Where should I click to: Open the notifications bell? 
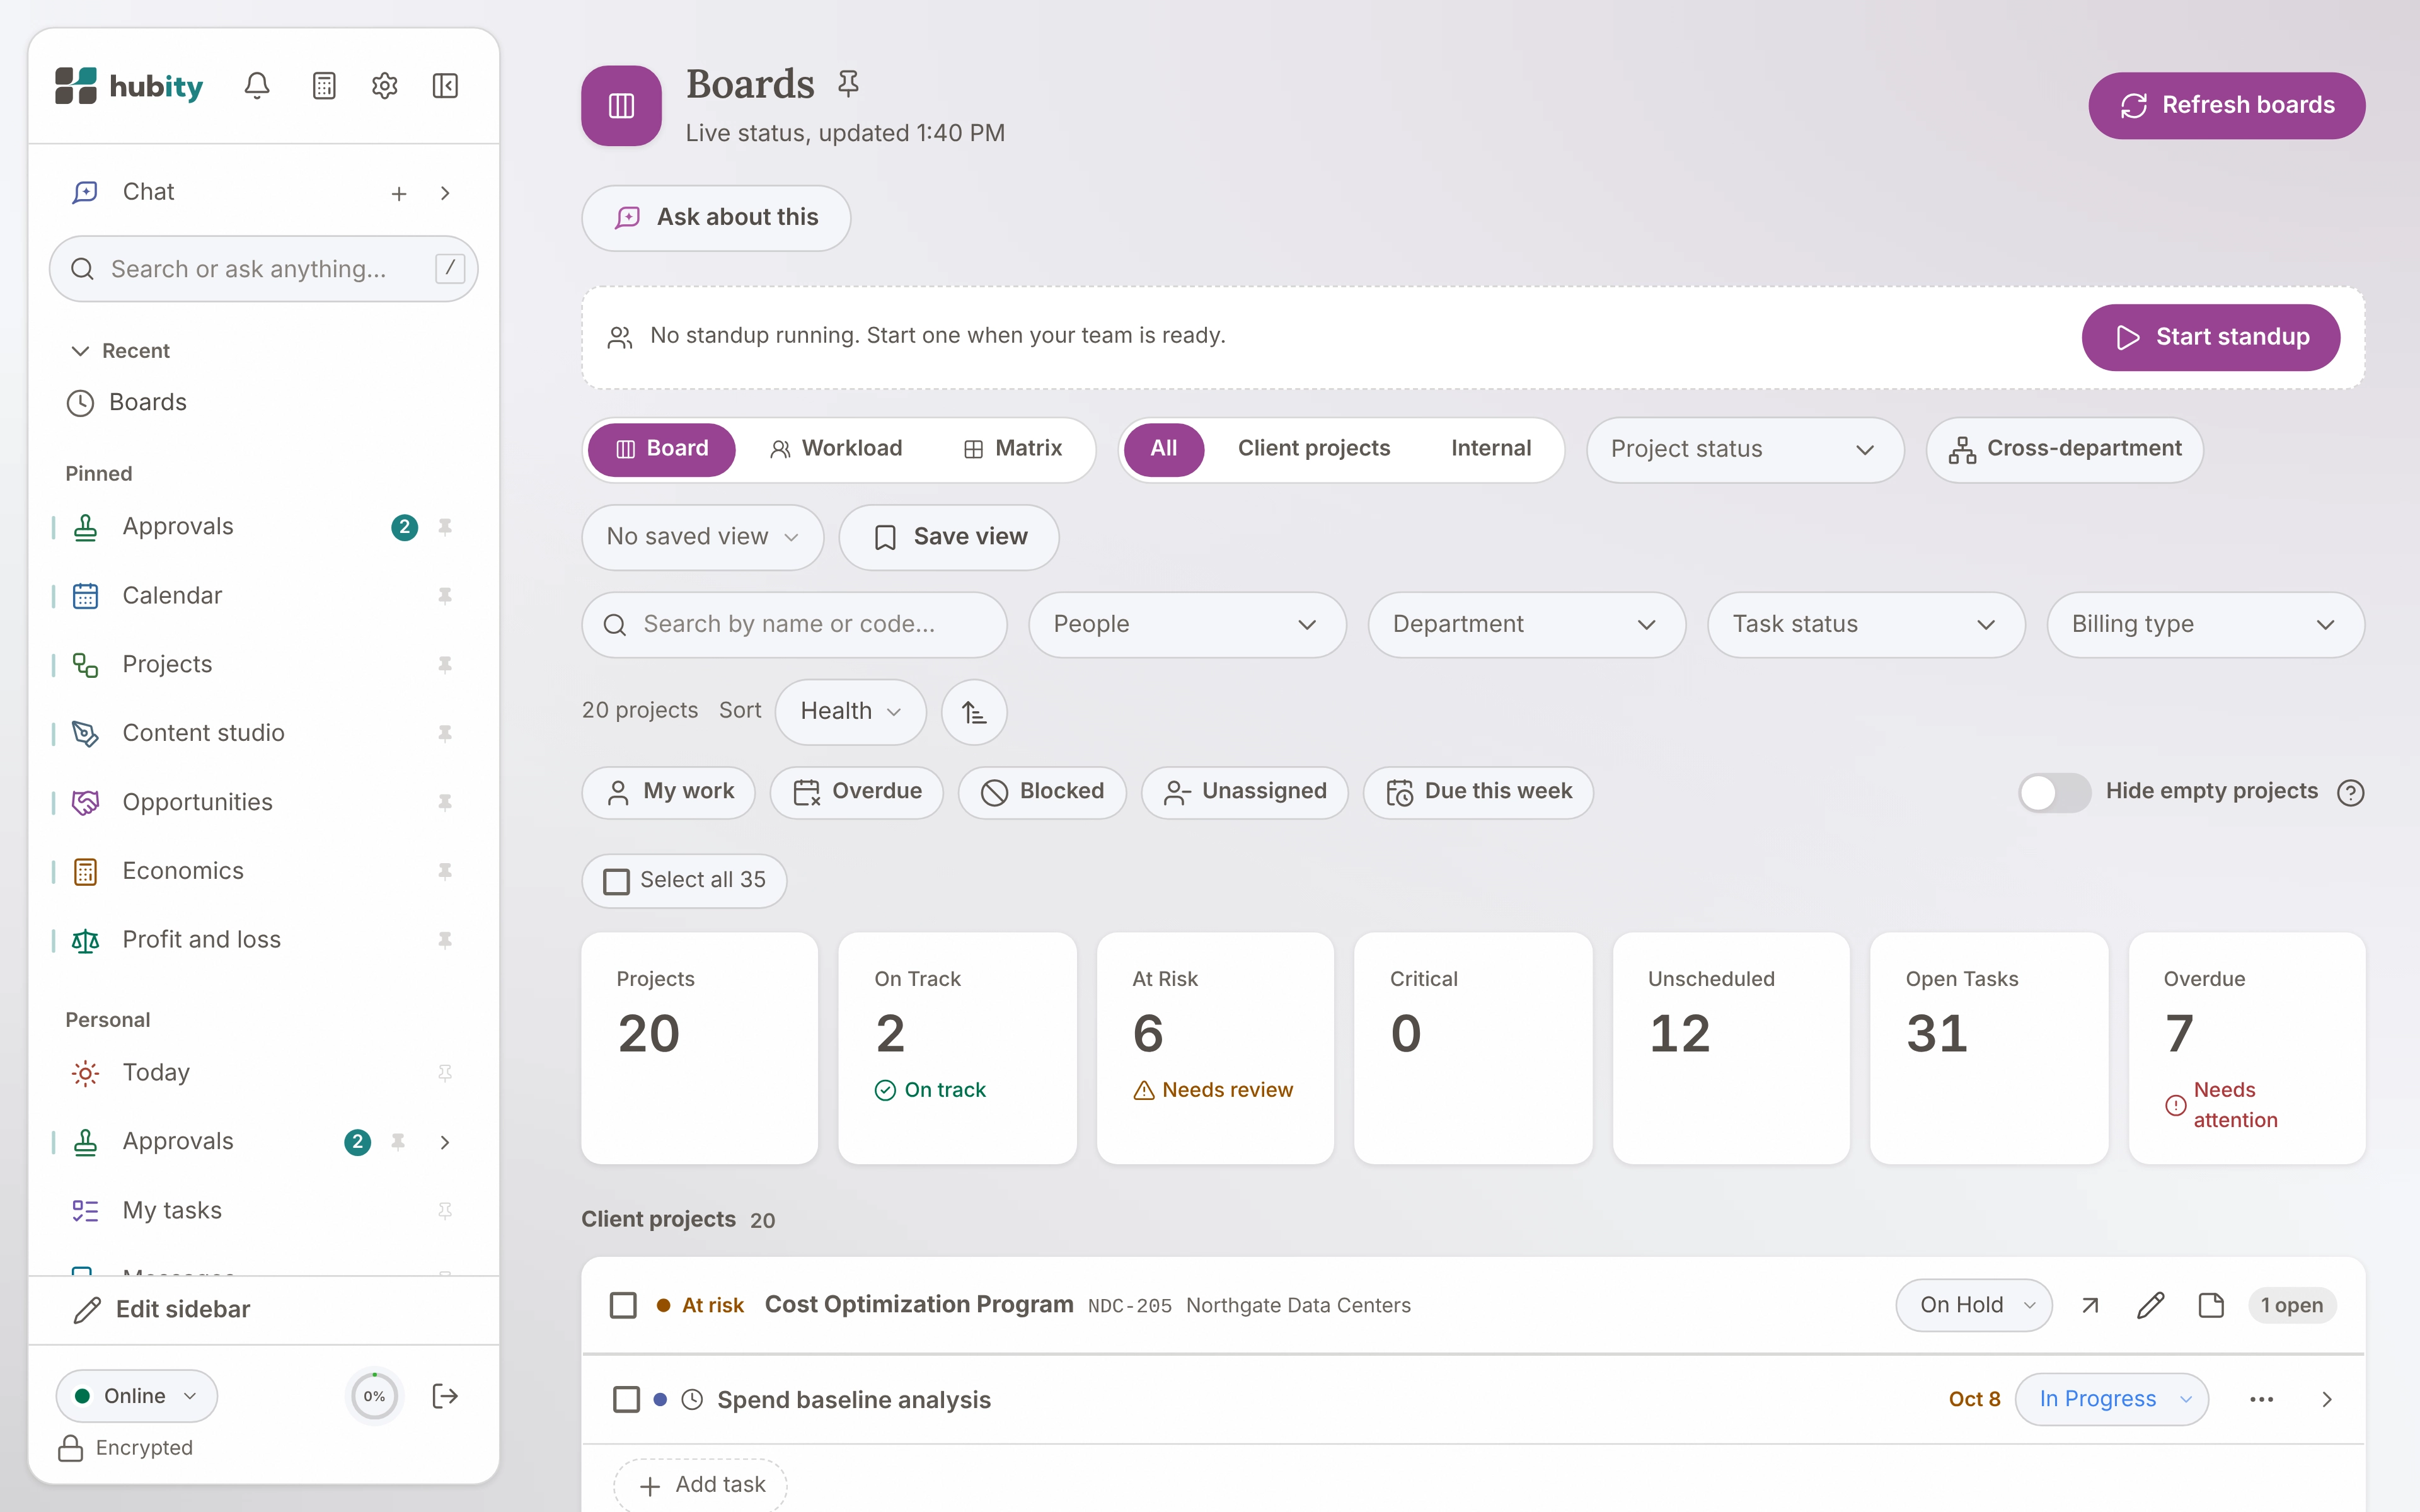tap(257, 86)
